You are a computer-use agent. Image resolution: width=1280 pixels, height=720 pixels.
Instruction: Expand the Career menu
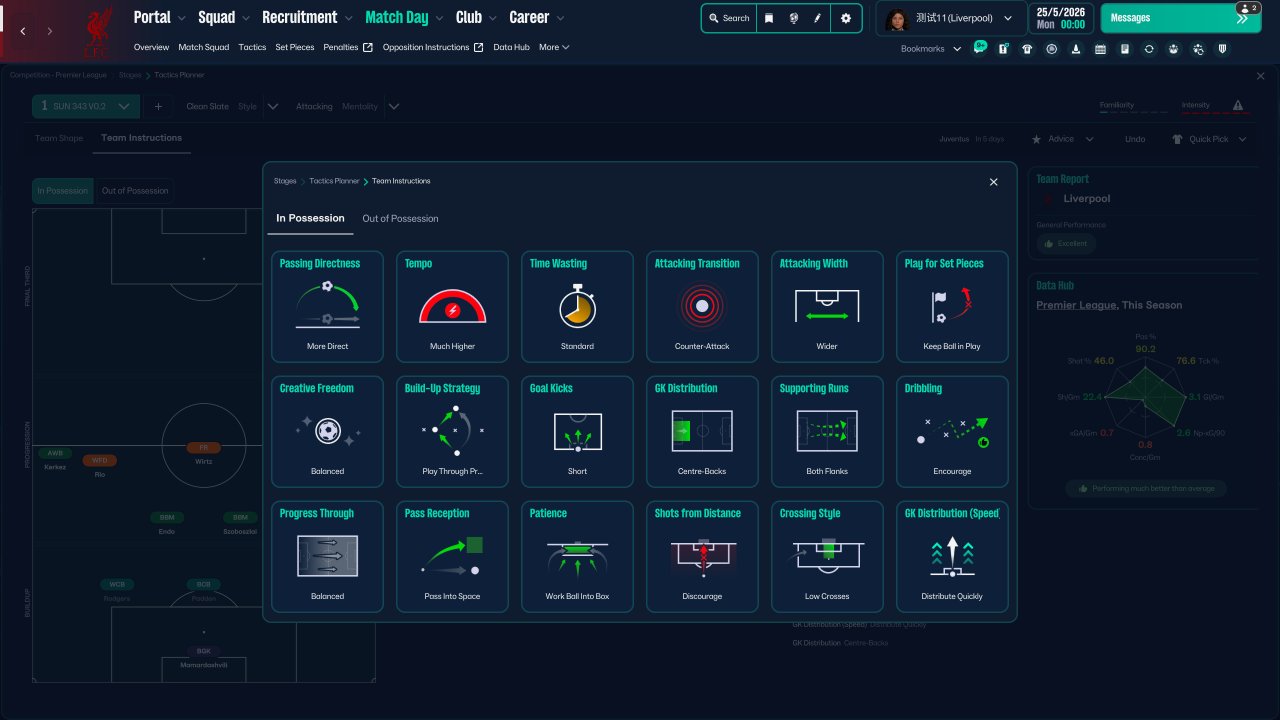(x=537, y=18)
